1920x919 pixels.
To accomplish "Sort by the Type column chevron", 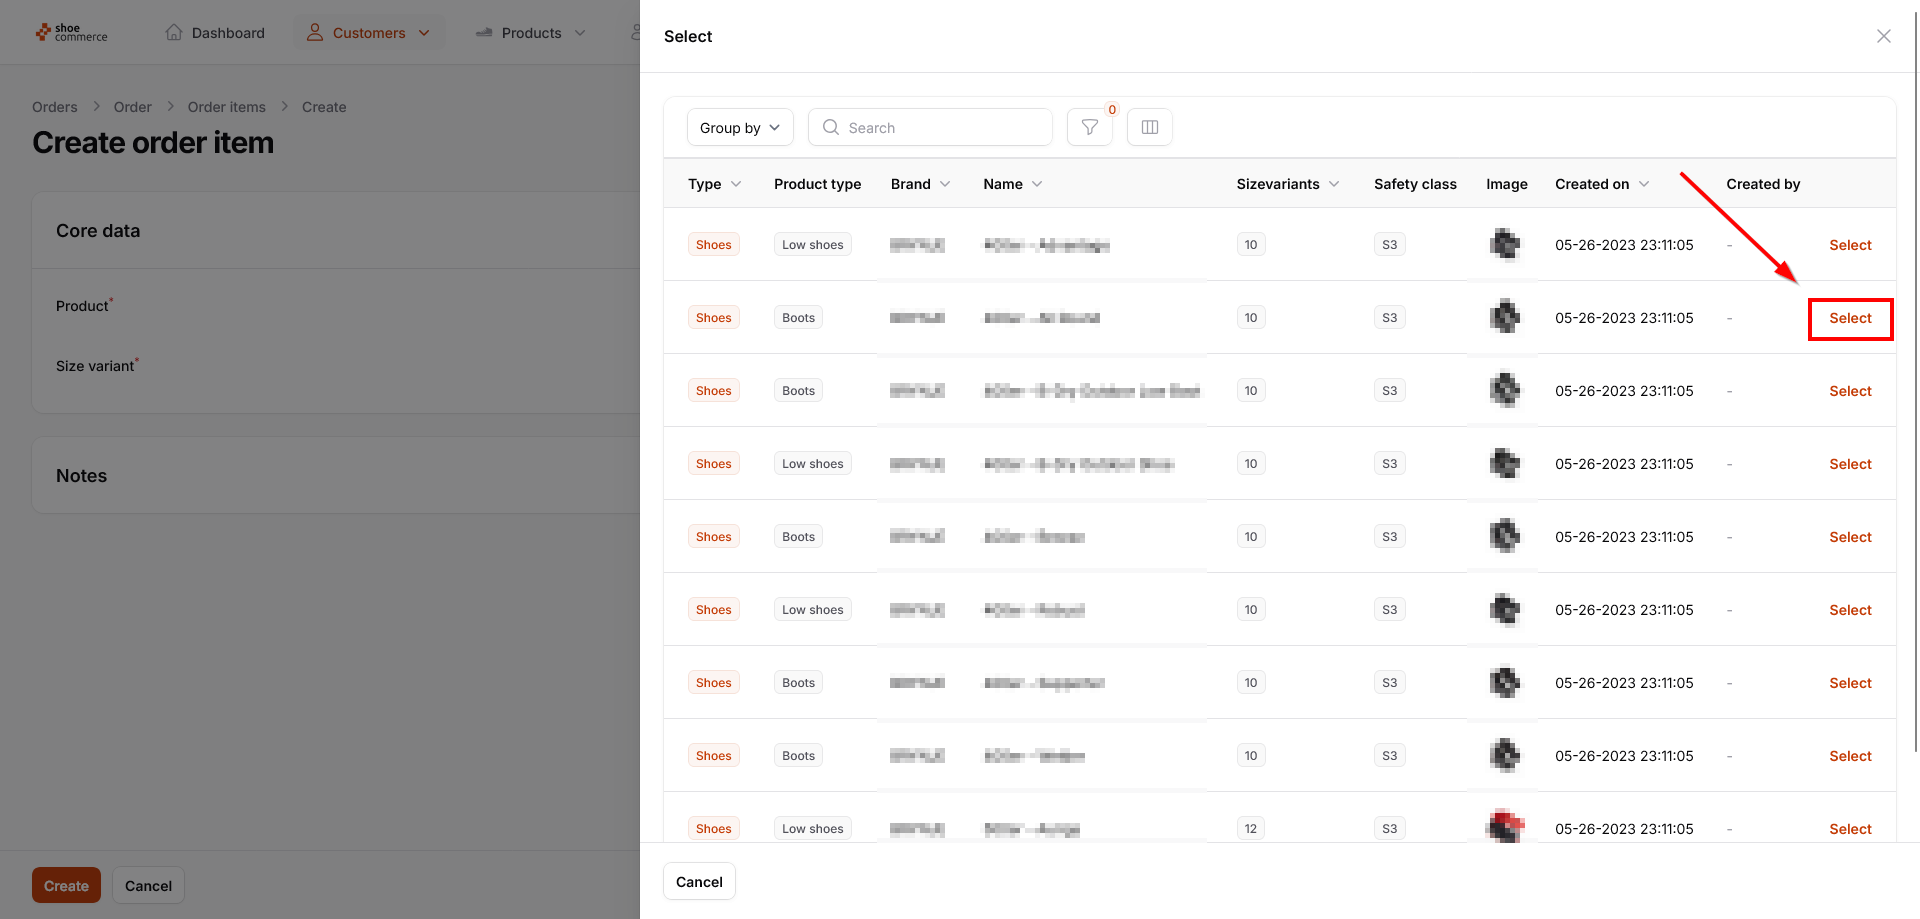I will click(736, 184).
